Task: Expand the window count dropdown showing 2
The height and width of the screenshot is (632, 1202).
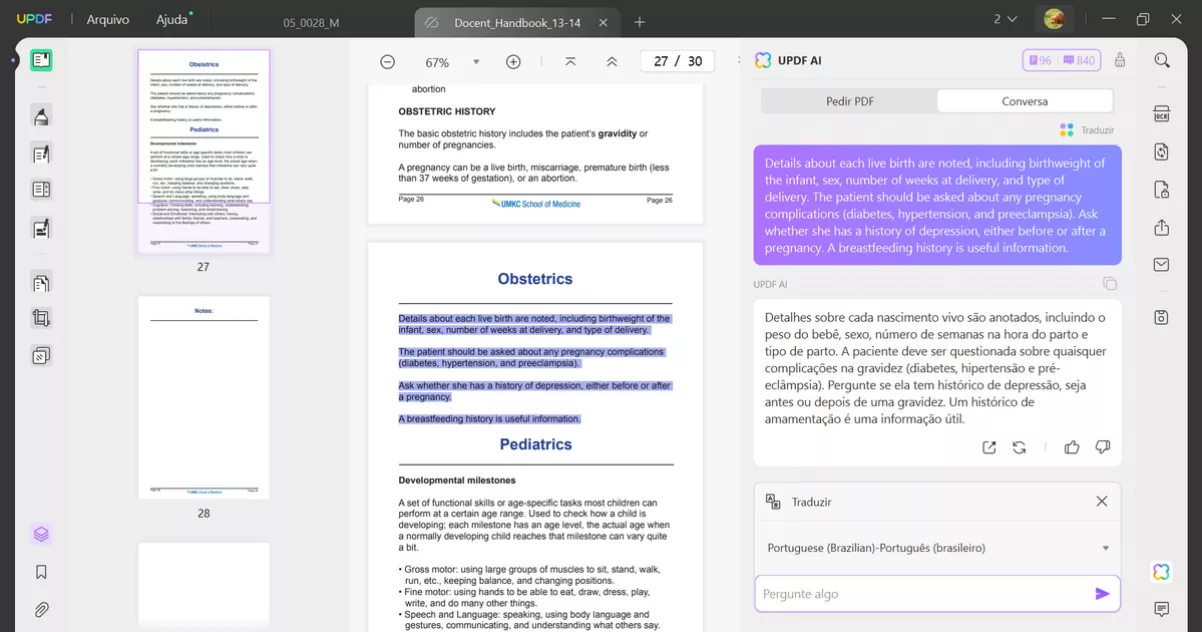Action: (1004, 20)
